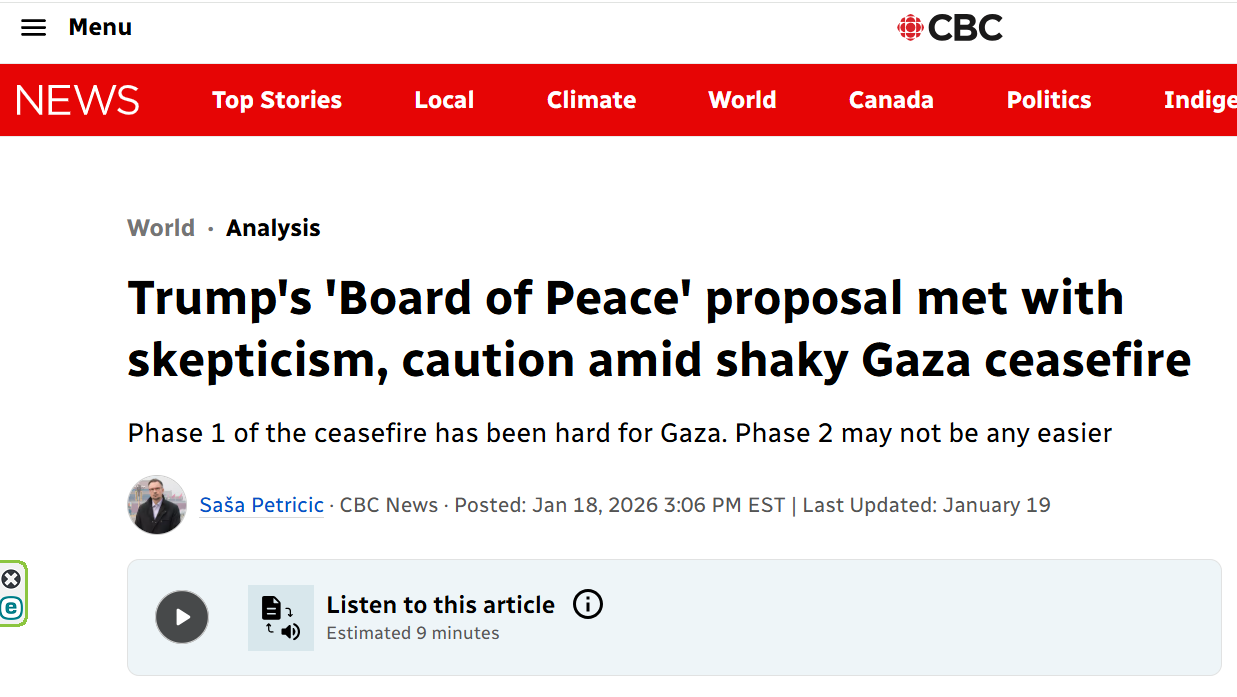This screenshot has height=697, width=1237.
Task: Select the Canada tab in the navbar
Action: (x=890, y=100)
